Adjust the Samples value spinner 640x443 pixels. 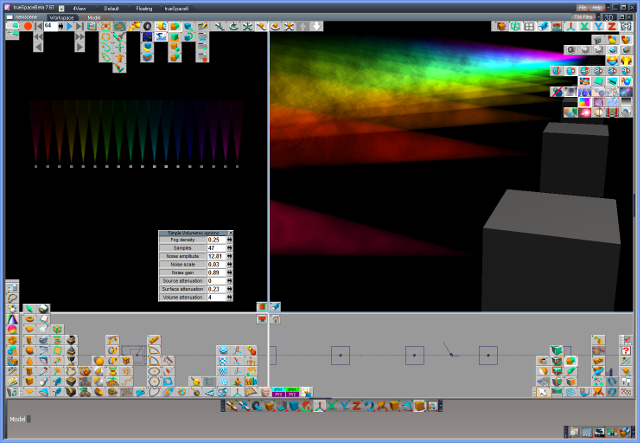click(x=229, y=248)
